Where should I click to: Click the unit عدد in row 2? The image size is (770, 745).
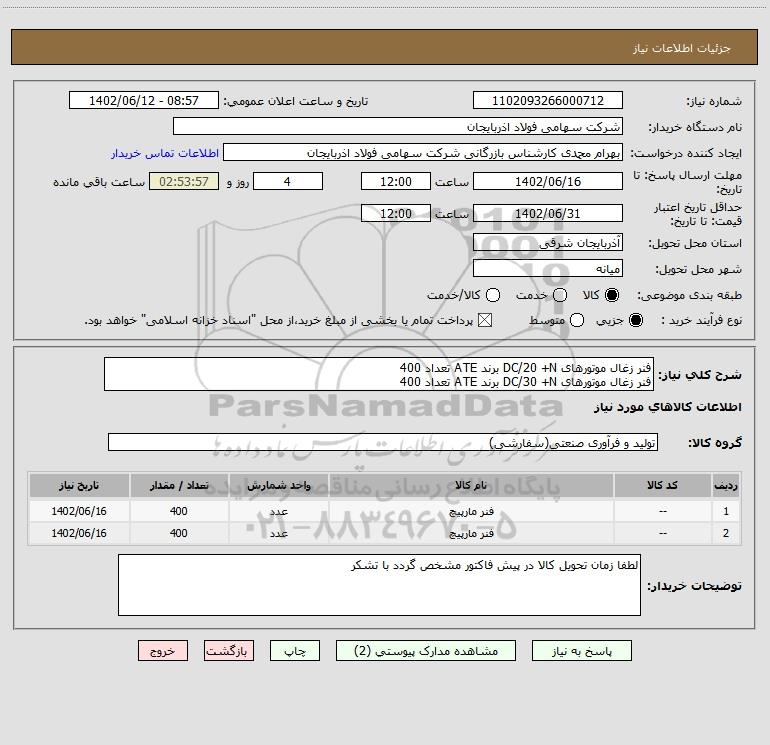(x=278, y=533)
